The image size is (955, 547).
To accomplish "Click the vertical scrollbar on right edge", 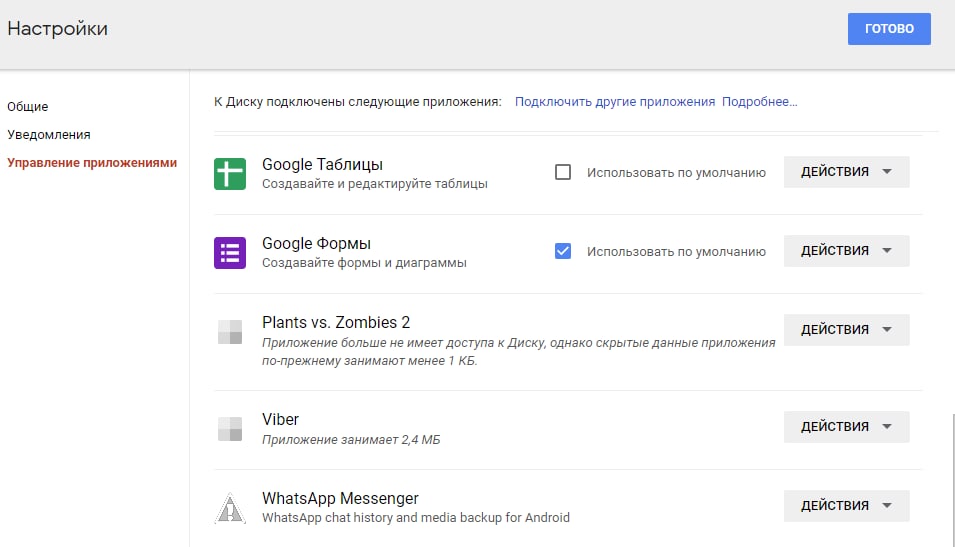I will [x=953, y=480].
